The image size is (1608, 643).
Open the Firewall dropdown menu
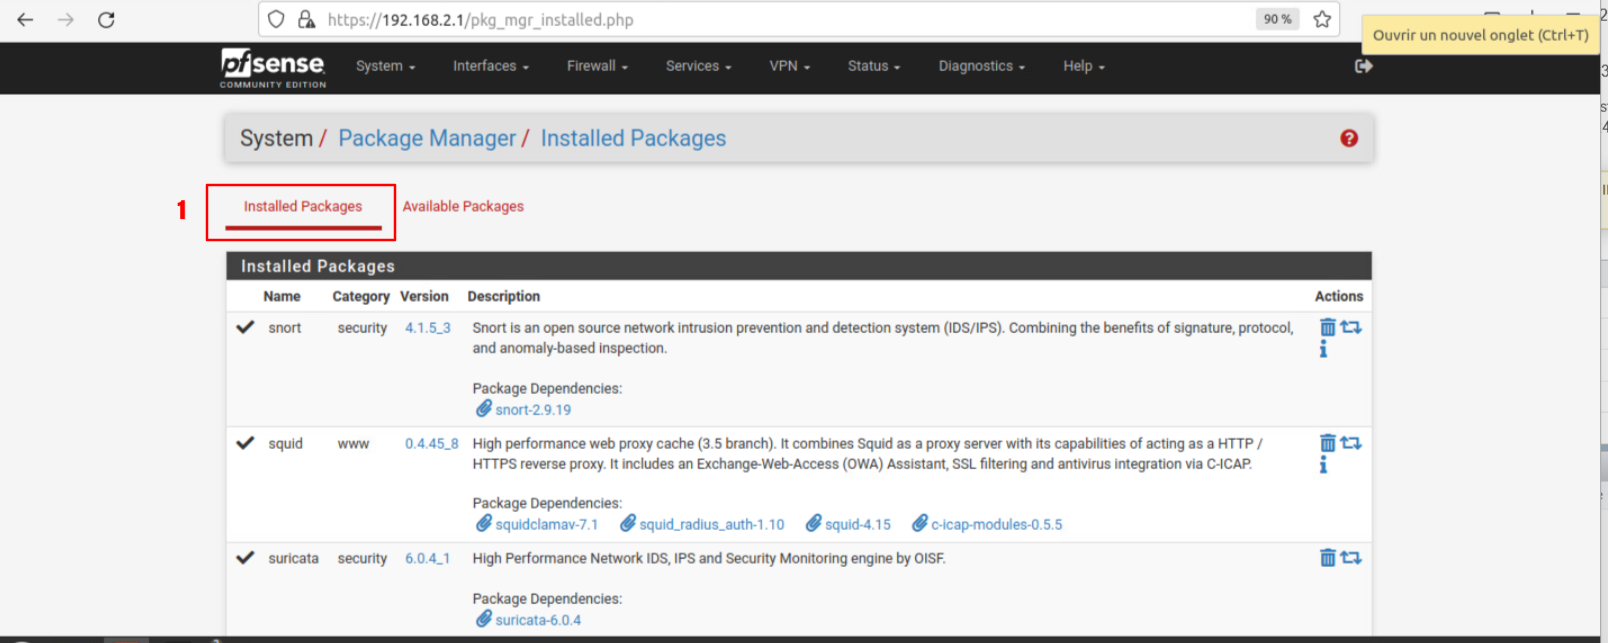[597, 66]
